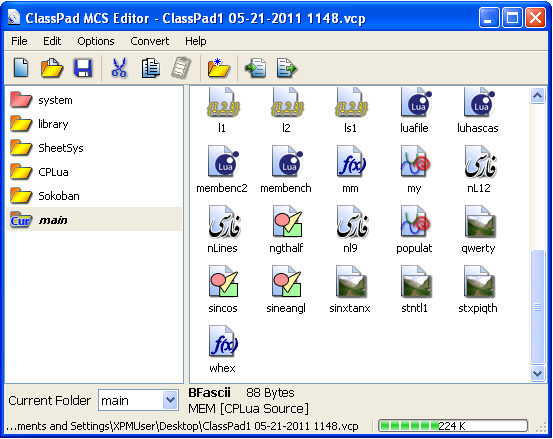This screenshot has height=439, width=553.
Task: Open the File menu
Action: tap(19, 41)
